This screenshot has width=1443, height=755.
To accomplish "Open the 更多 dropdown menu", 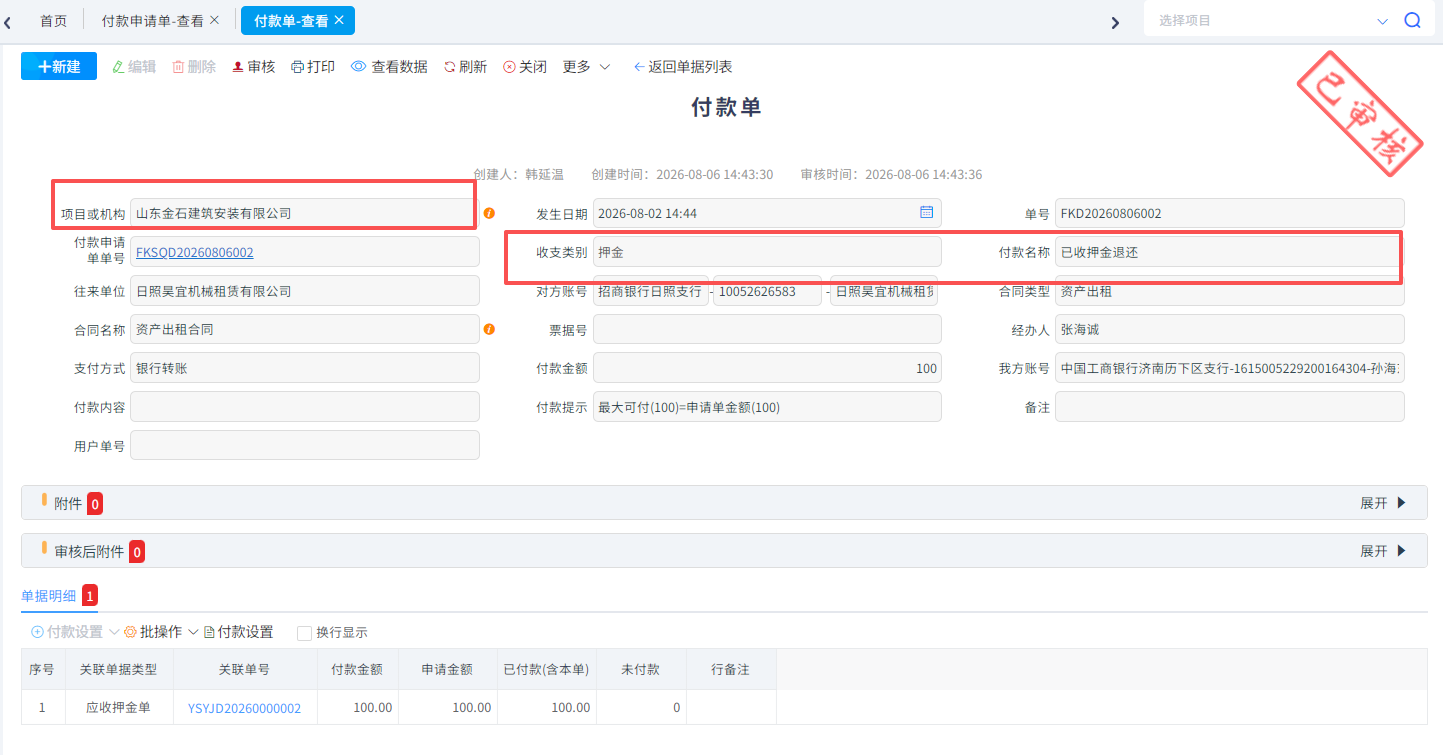I will click(587, 67).
